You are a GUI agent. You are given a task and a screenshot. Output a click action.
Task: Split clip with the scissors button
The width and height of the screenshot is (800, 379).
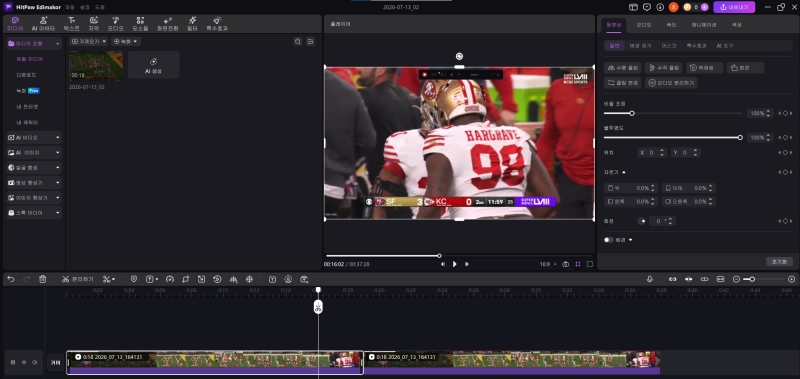[78, 279]
